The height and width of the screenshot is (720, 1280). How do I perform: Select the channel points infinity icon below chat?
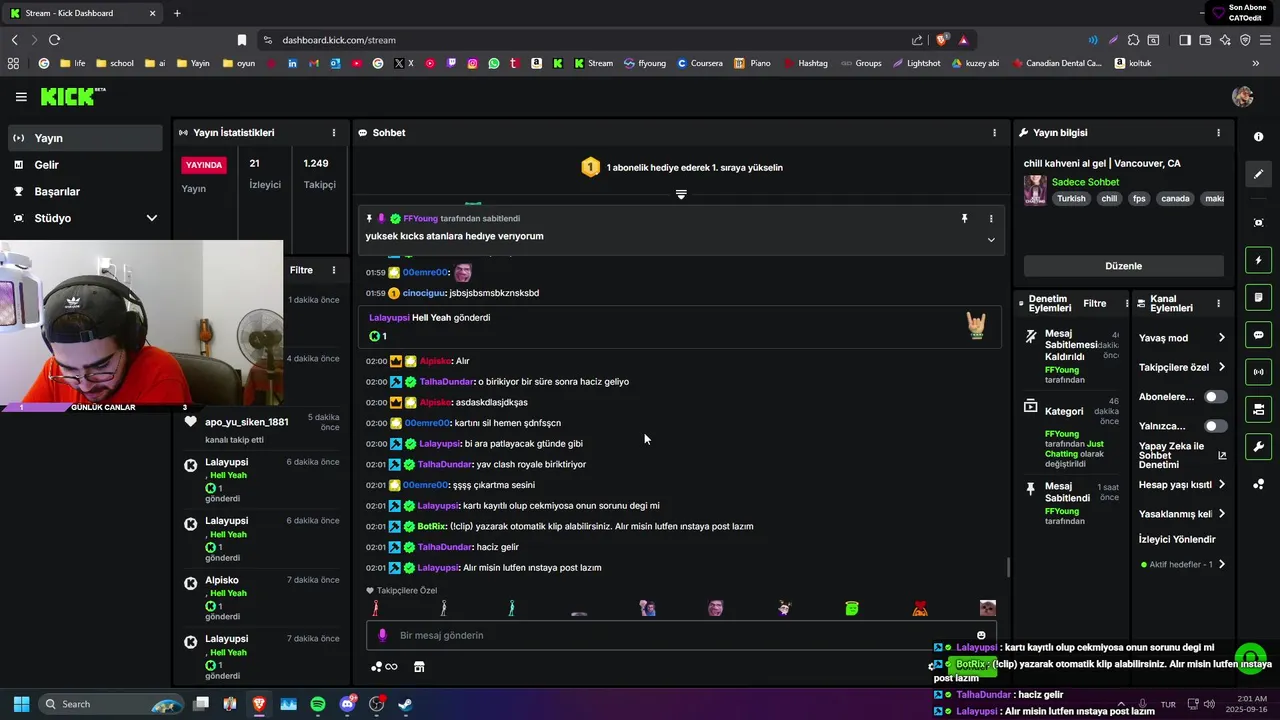384,667
